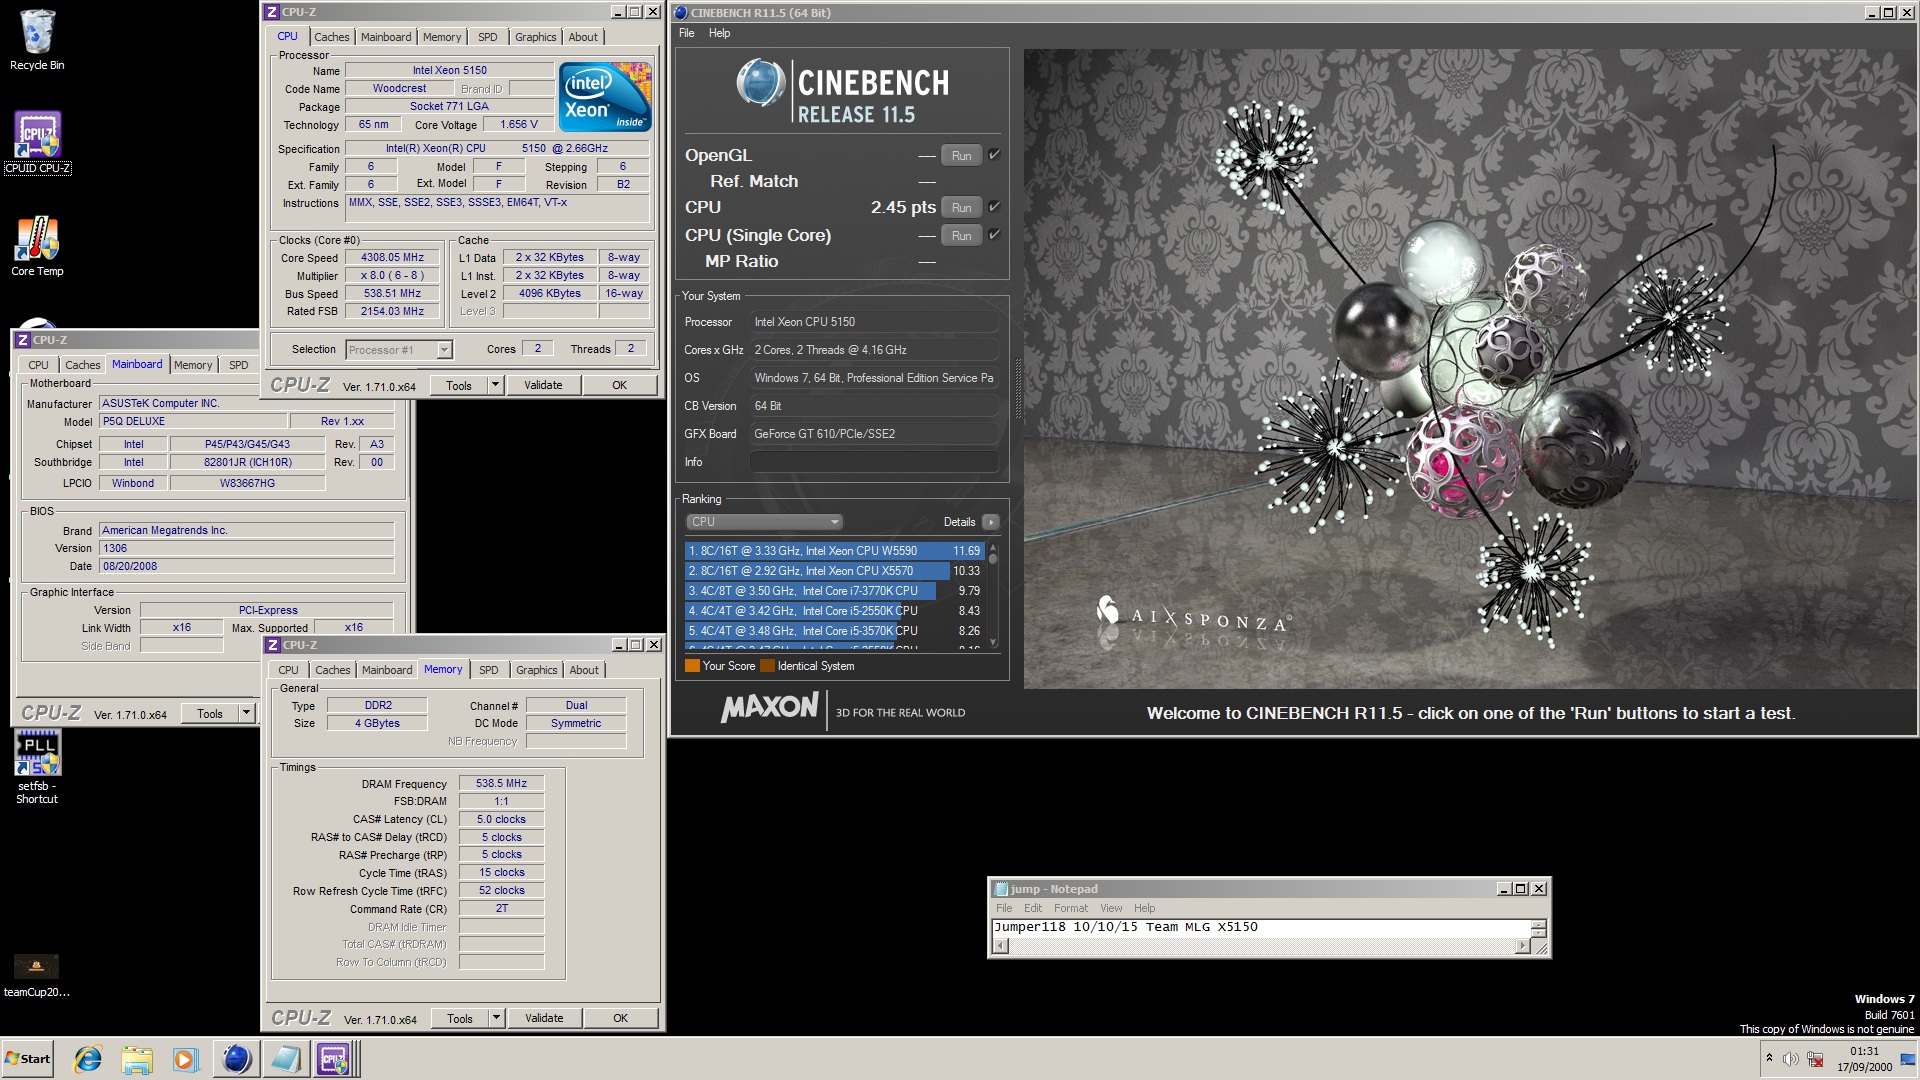Open the Core Temp desktop icon
Viewport: 1920px width, 1080px height.
click(x=37, y=246)
